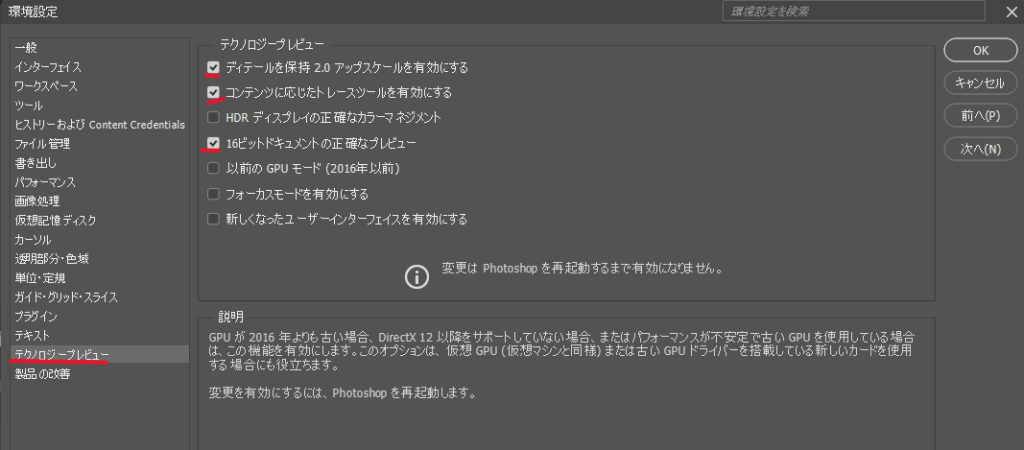Enable 以前の GPU モード (2016年以前)
1024x450 pixels.
[212, 169]
